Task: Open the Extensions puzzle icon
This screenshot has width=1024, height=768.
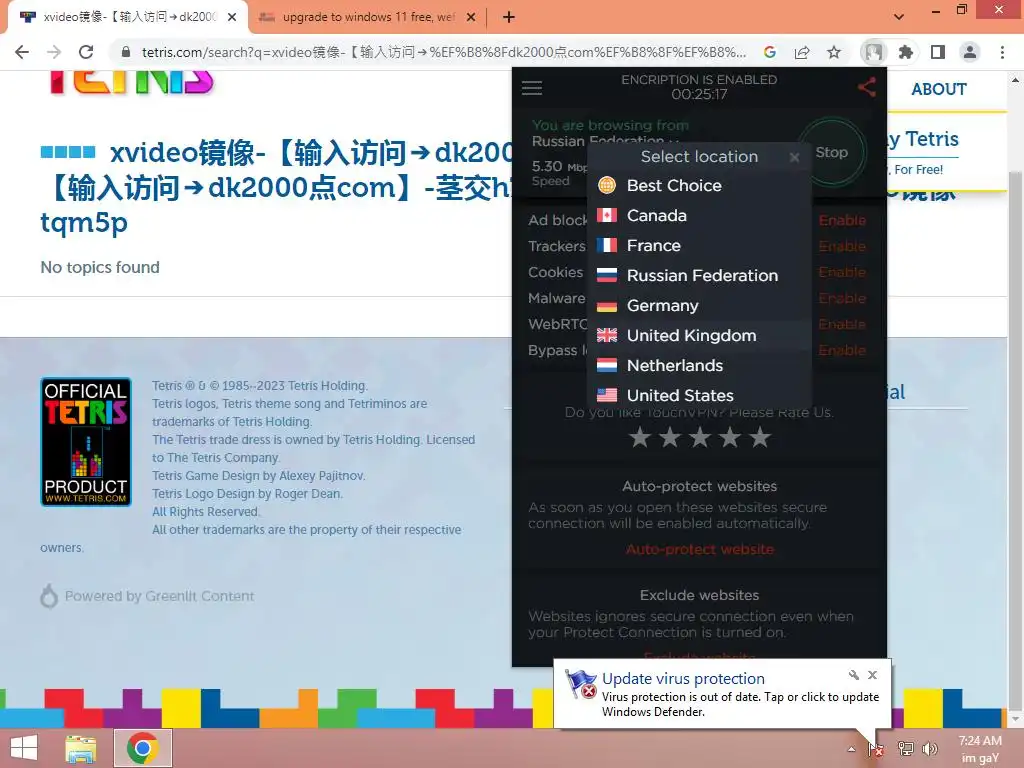Action: coord(906,52)
